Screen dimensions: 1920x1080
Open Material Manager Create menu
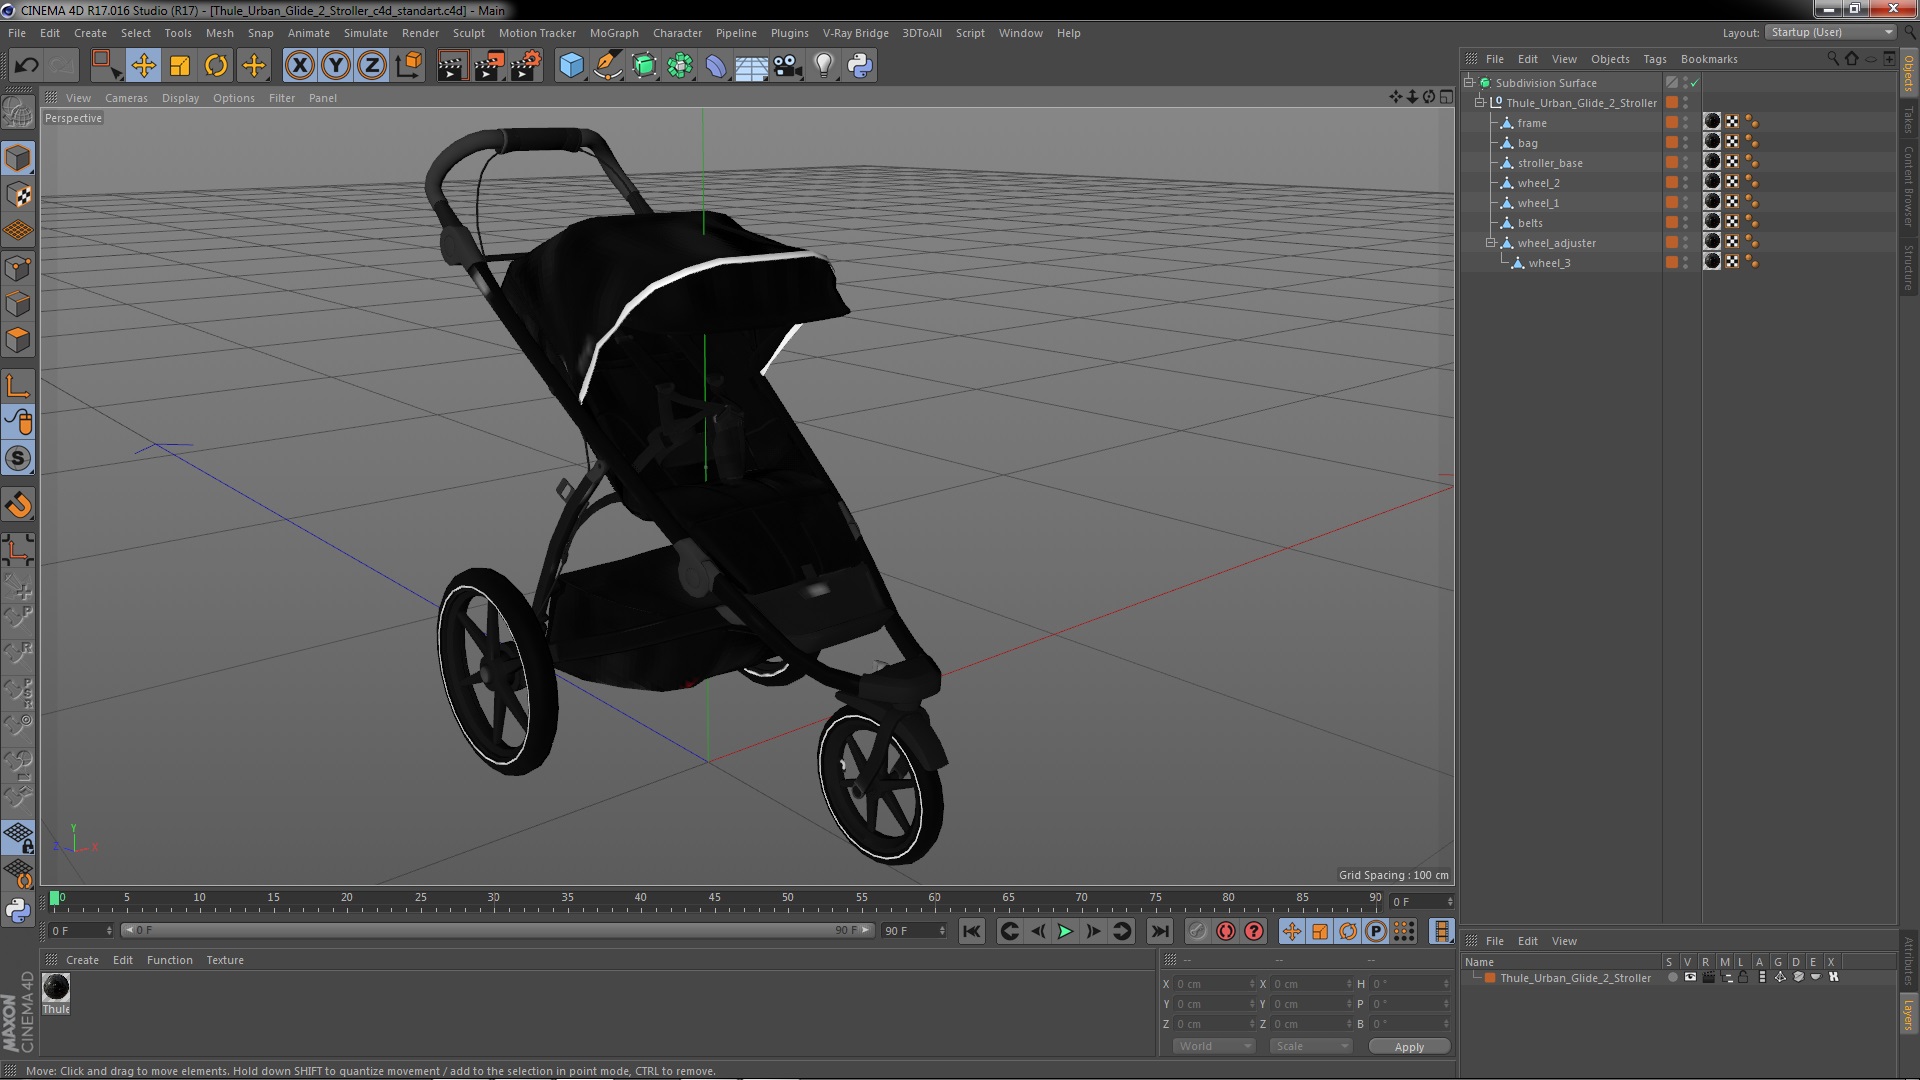[x=82, y=960]
